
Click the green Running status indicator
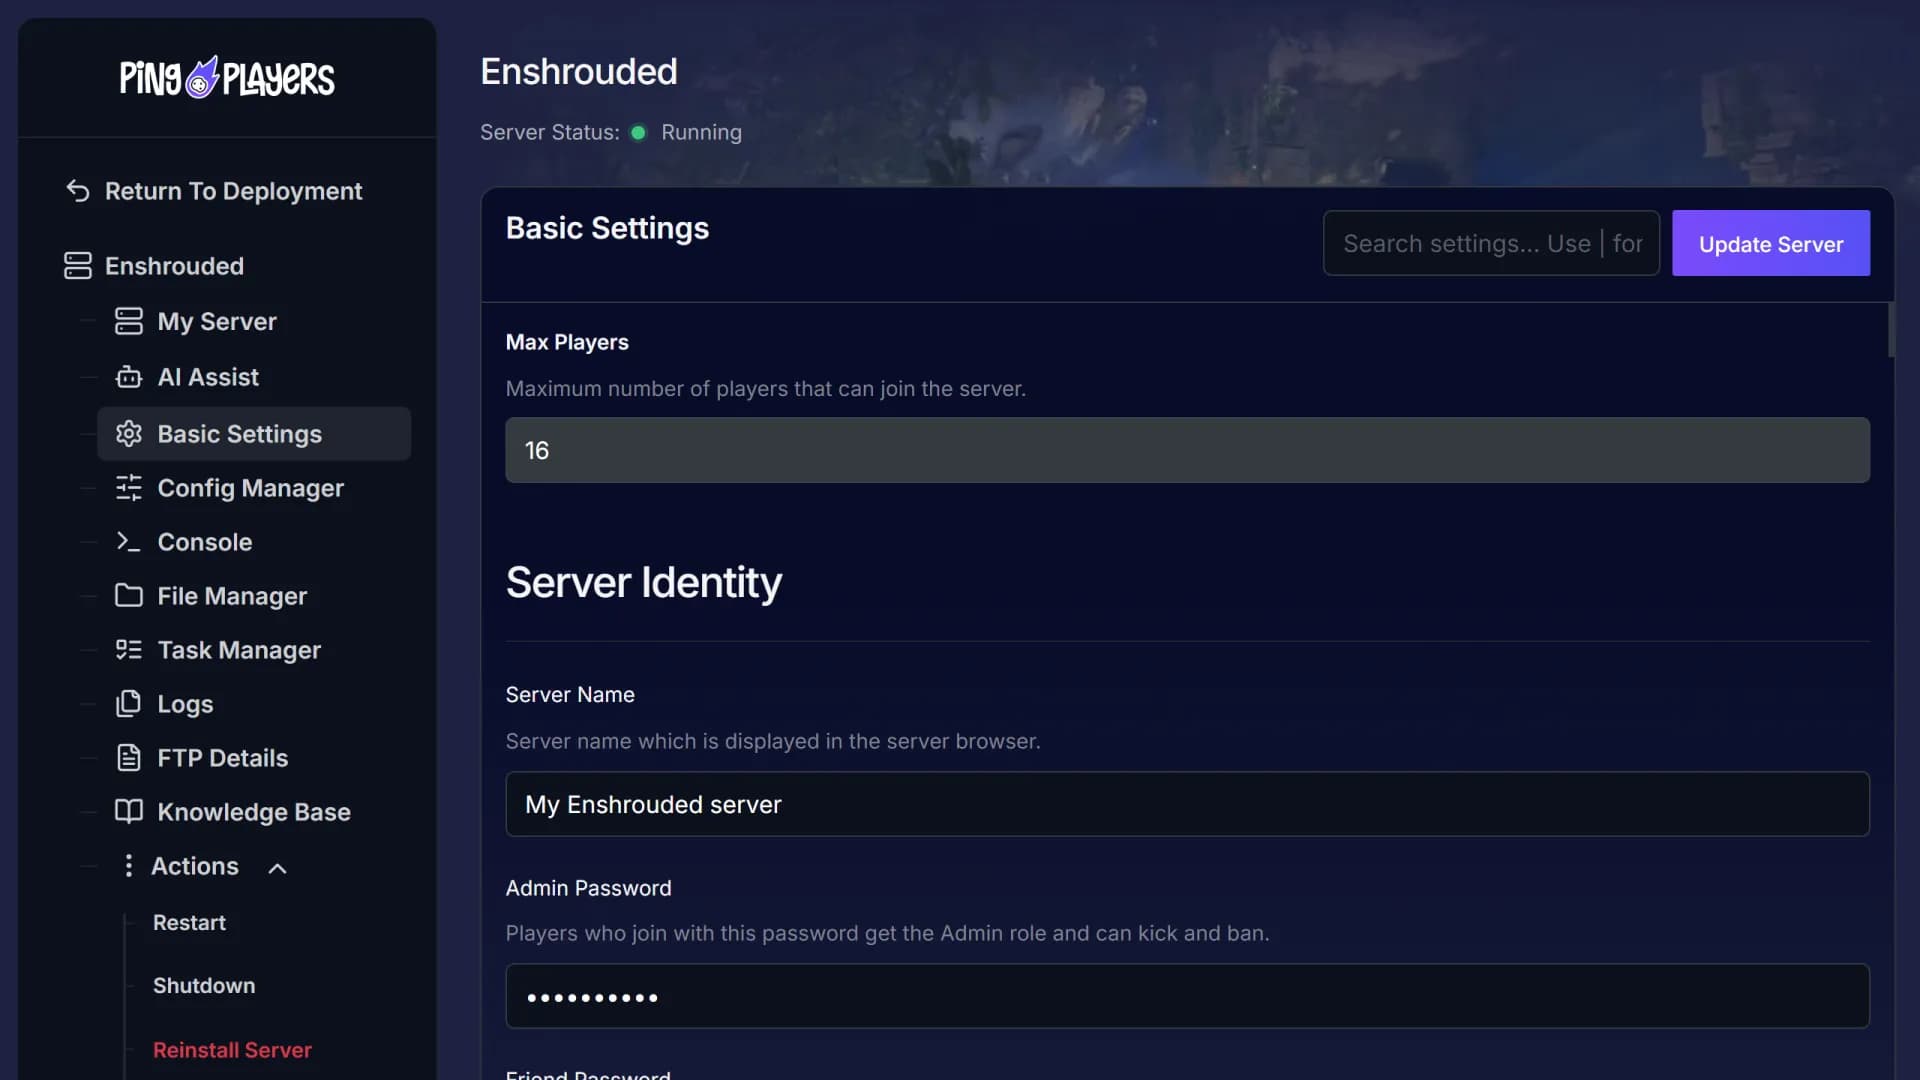[x=638, y=132]
